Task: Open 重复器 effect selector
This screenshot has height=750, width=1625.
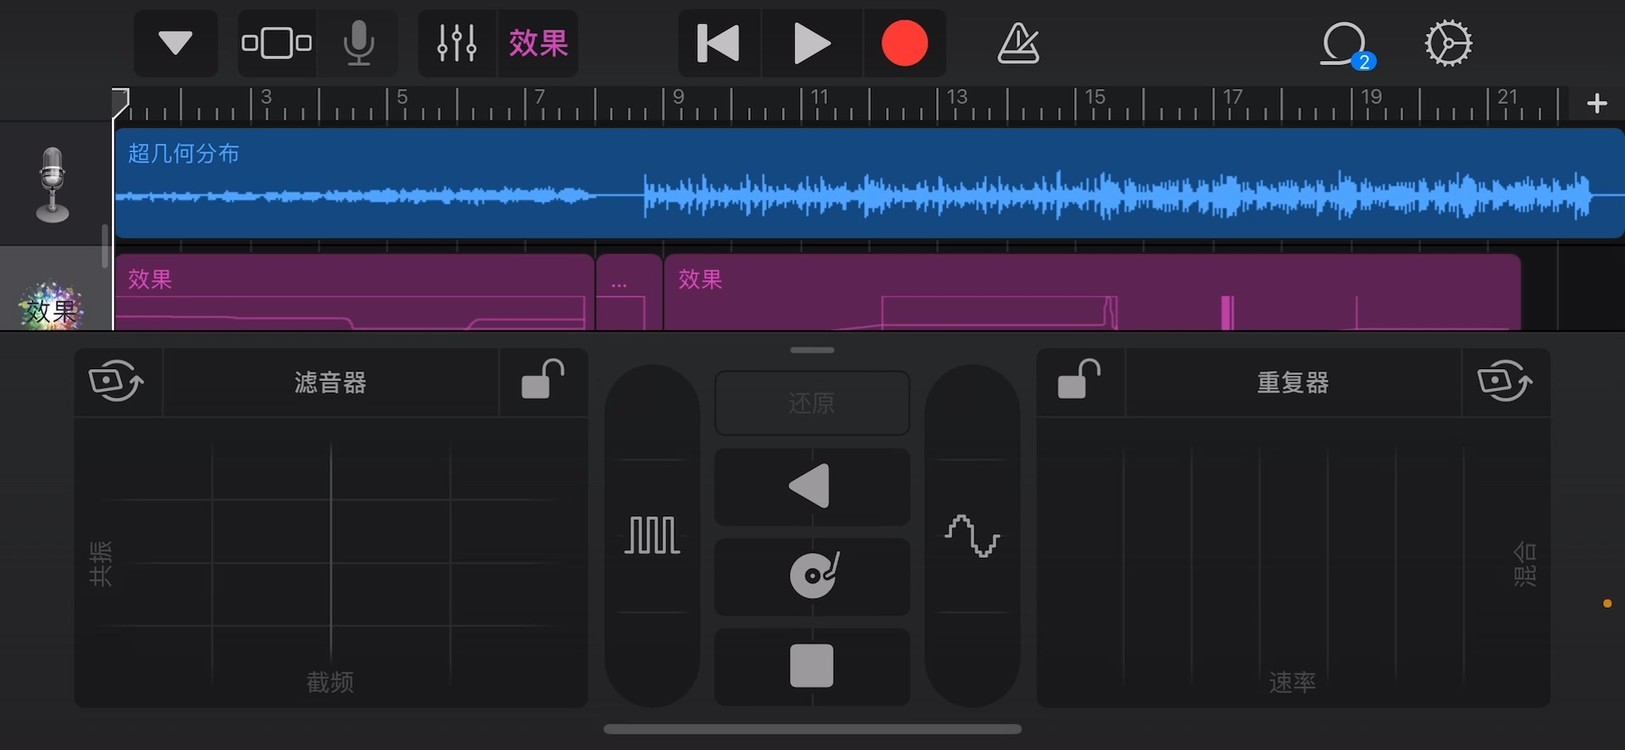Action: click(1293, 382)
